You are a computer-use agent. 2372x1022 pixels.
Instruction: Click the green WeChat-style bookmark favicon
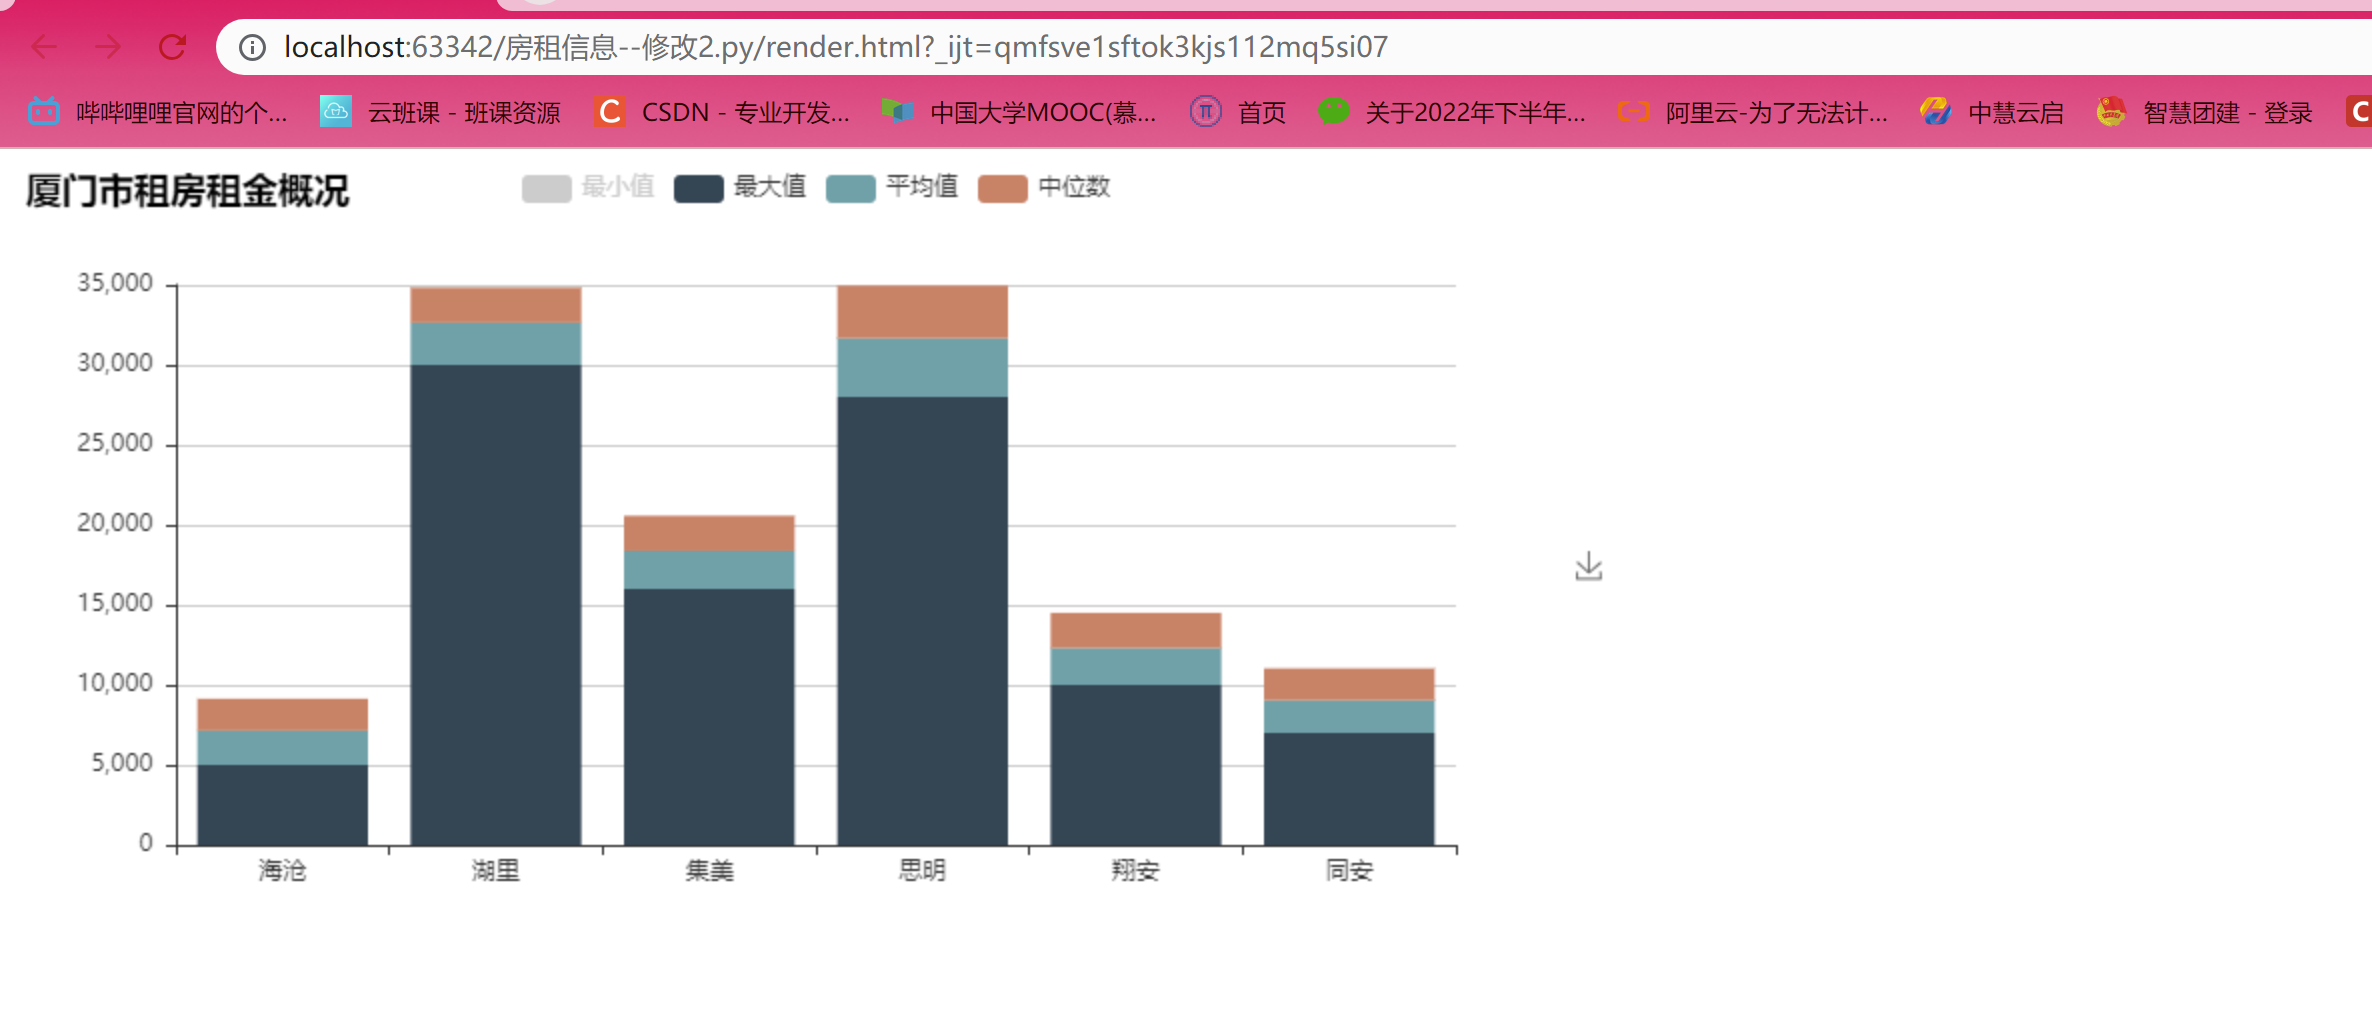[x=1333, y=111]
